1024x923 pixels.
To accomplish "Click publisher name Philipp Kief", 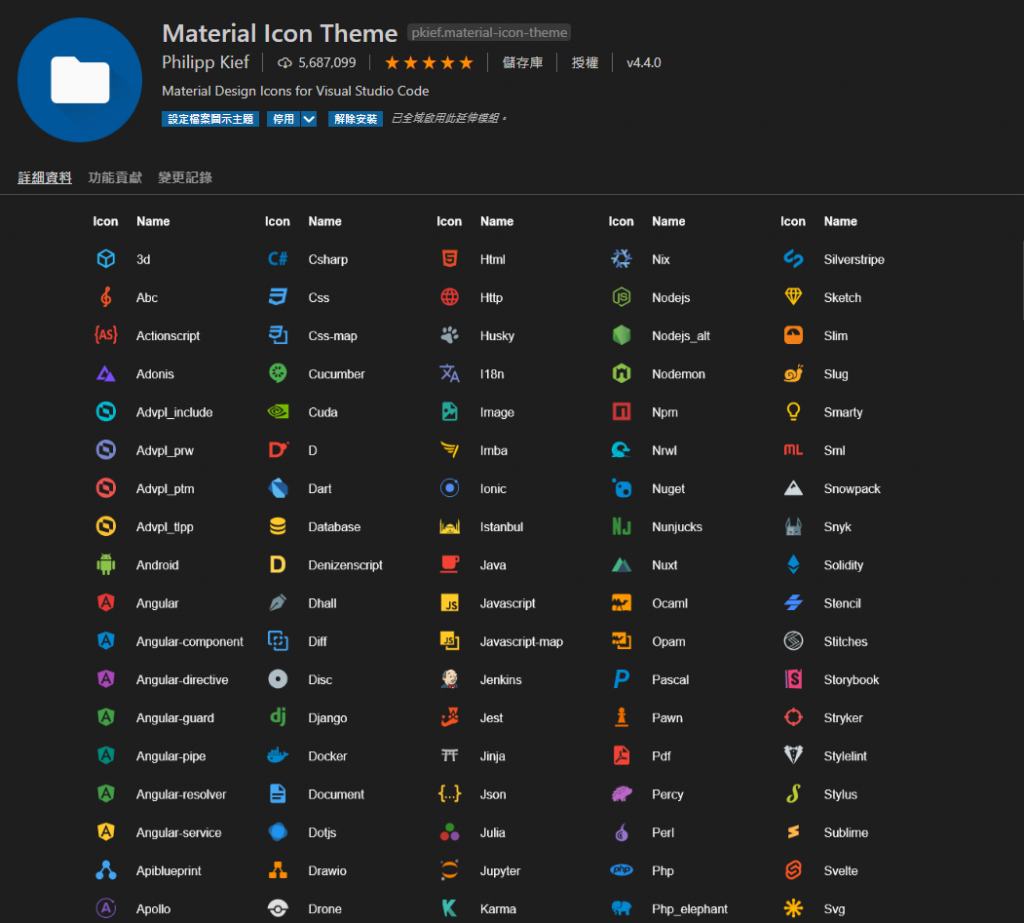I will coord(206,62).
